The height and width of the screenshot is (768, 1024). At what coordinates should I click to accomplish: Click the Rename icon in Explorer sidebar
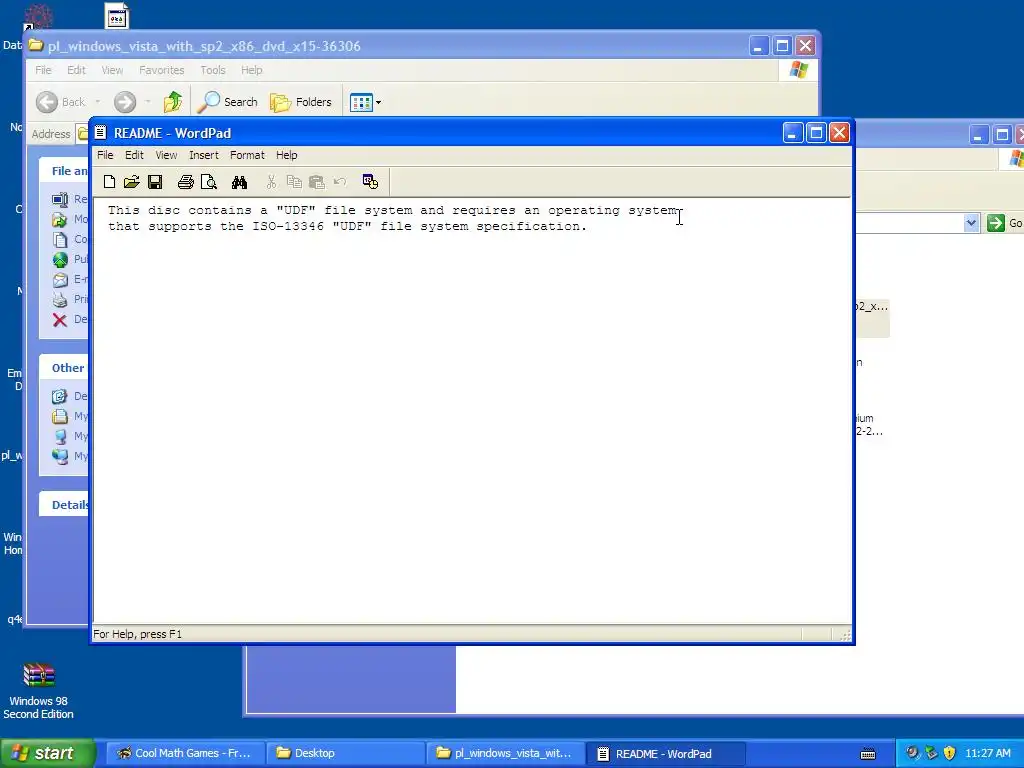point(59,199)
